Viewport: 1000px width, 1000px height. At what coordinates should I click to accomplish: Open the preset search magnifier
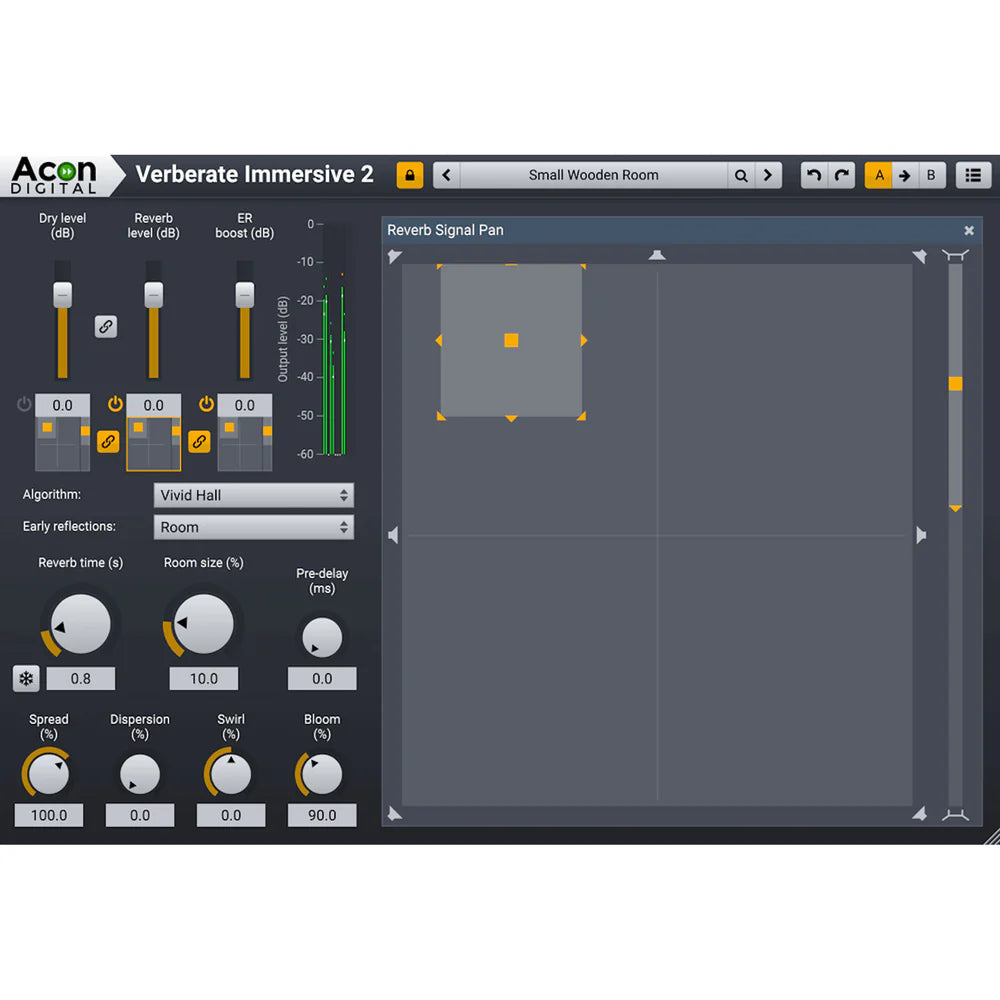741,175
